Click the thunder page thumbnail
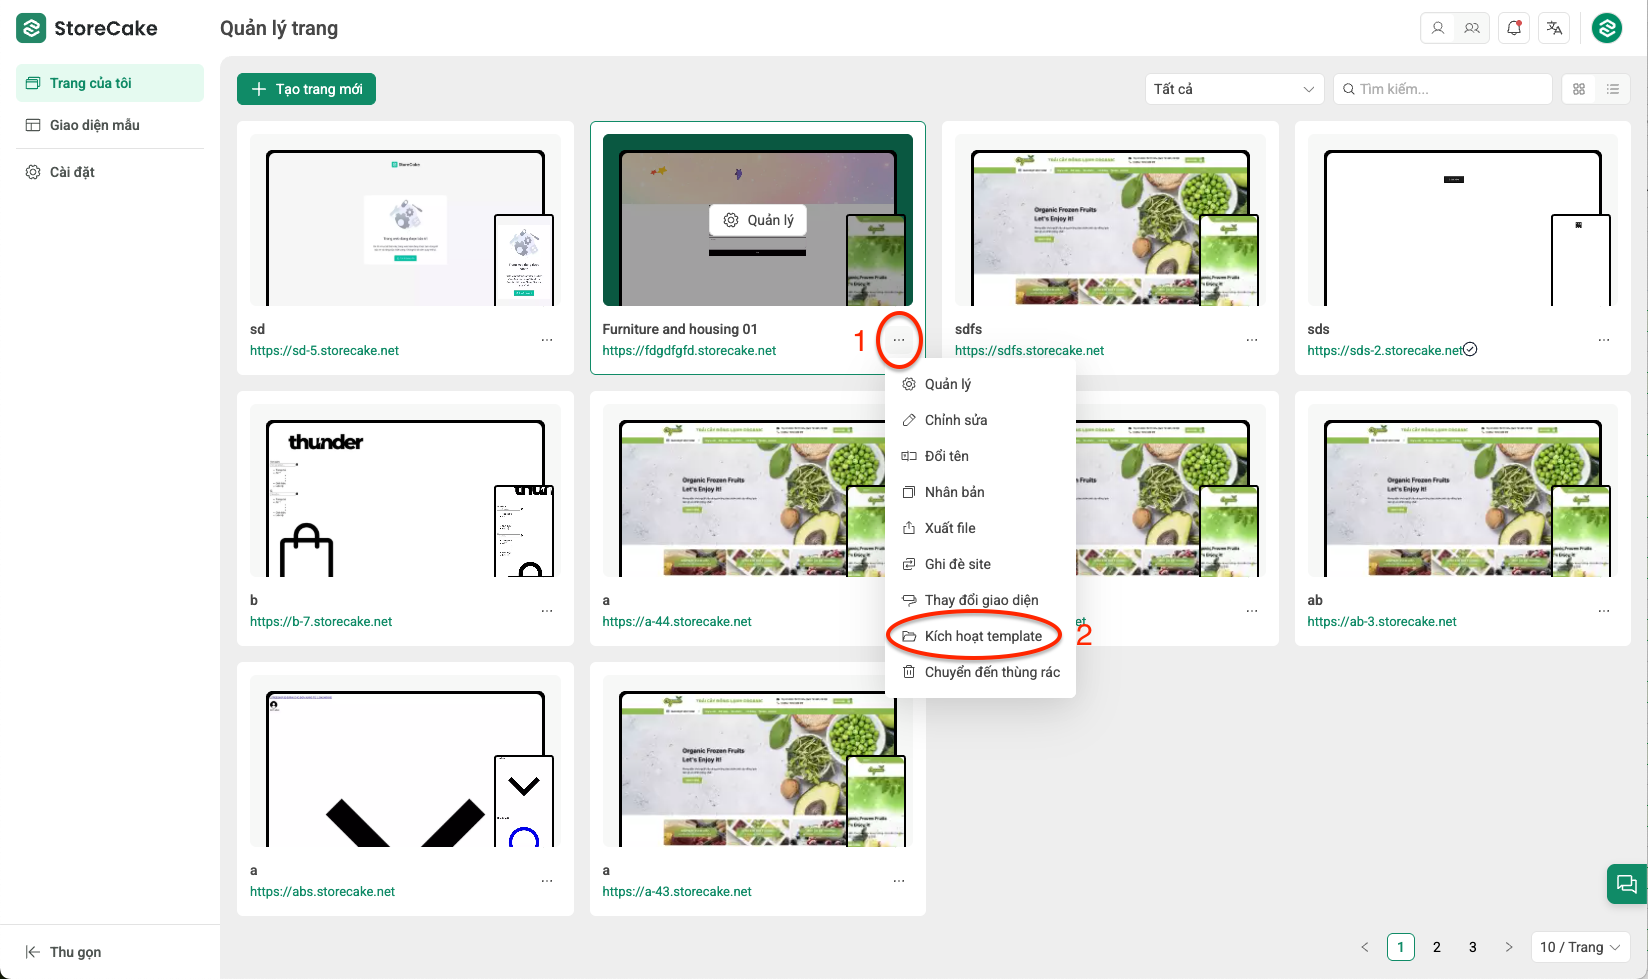Viewport: 1648px width, 979px height. tap(405, 497)
